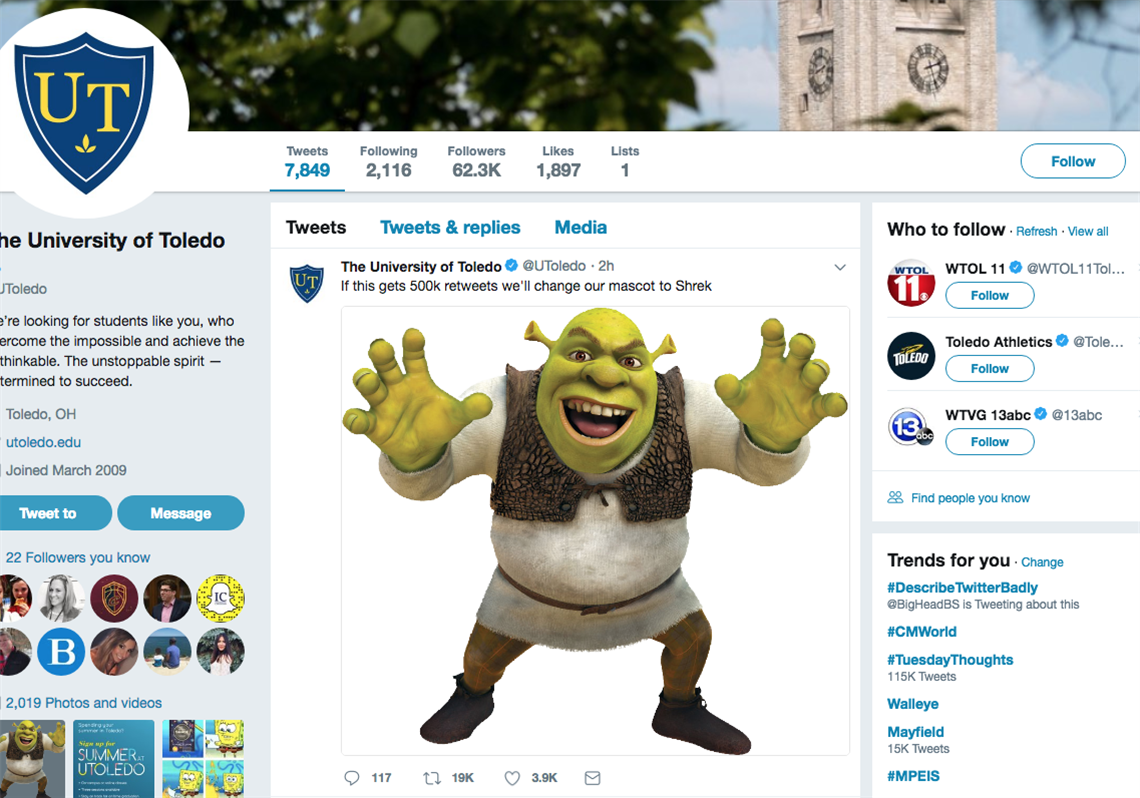The height and width of the screenshot is (798, 1140).
Task: Click the verified badge next to The University of Toledo
Action: pyautogui.click(x=511, y=265)
